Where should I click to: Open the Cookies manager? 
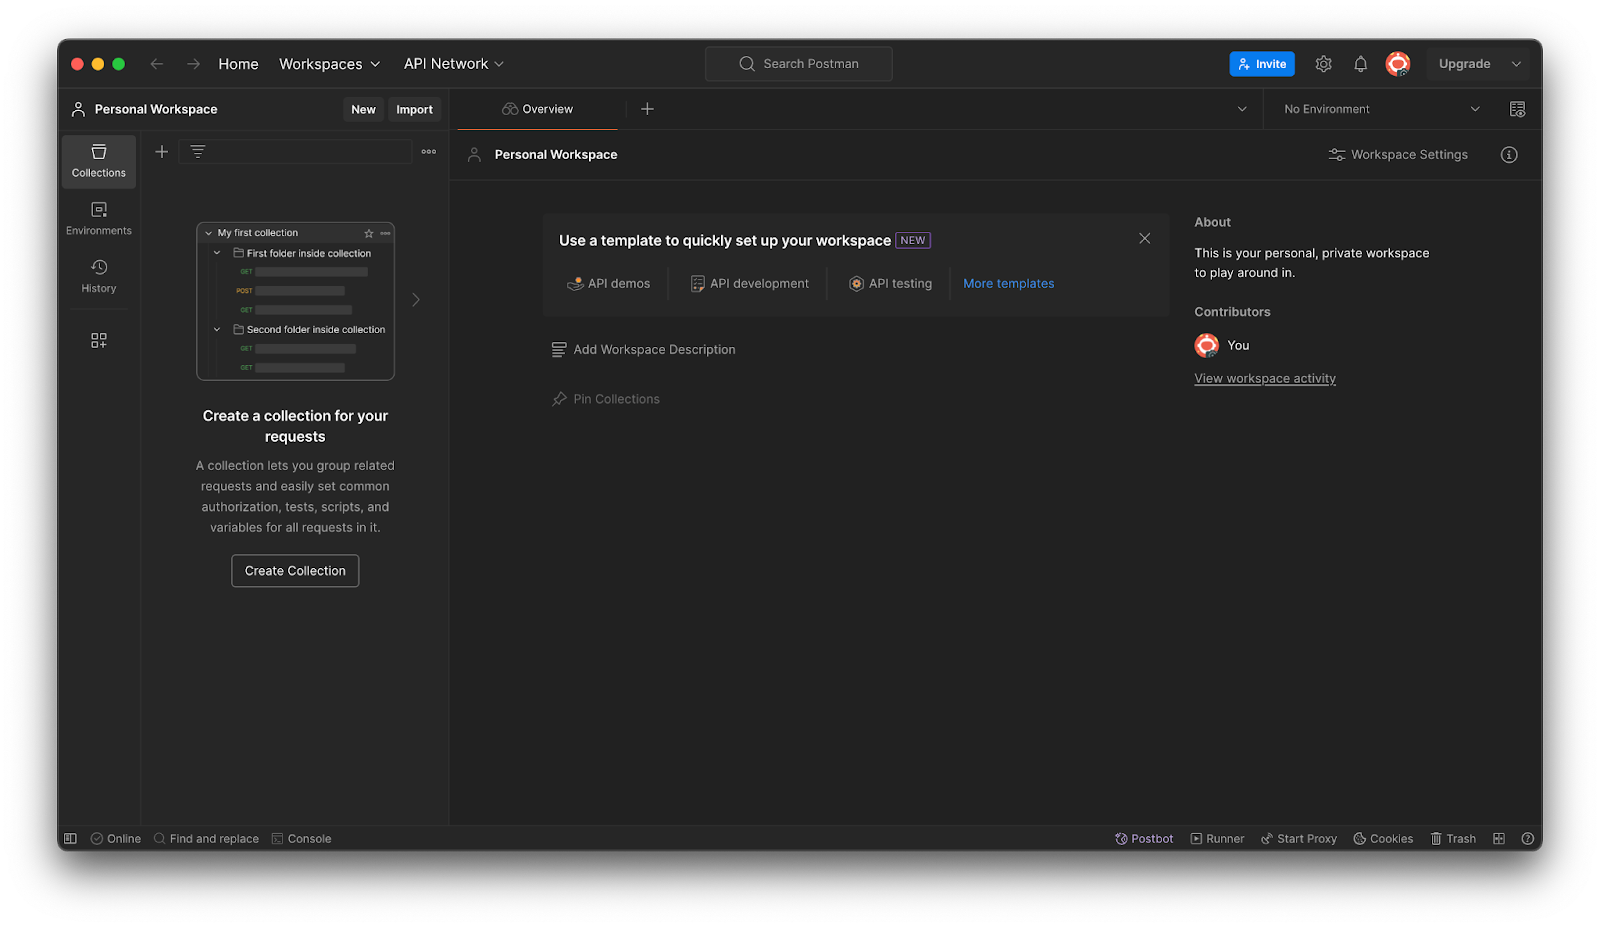coord(1383,838)
